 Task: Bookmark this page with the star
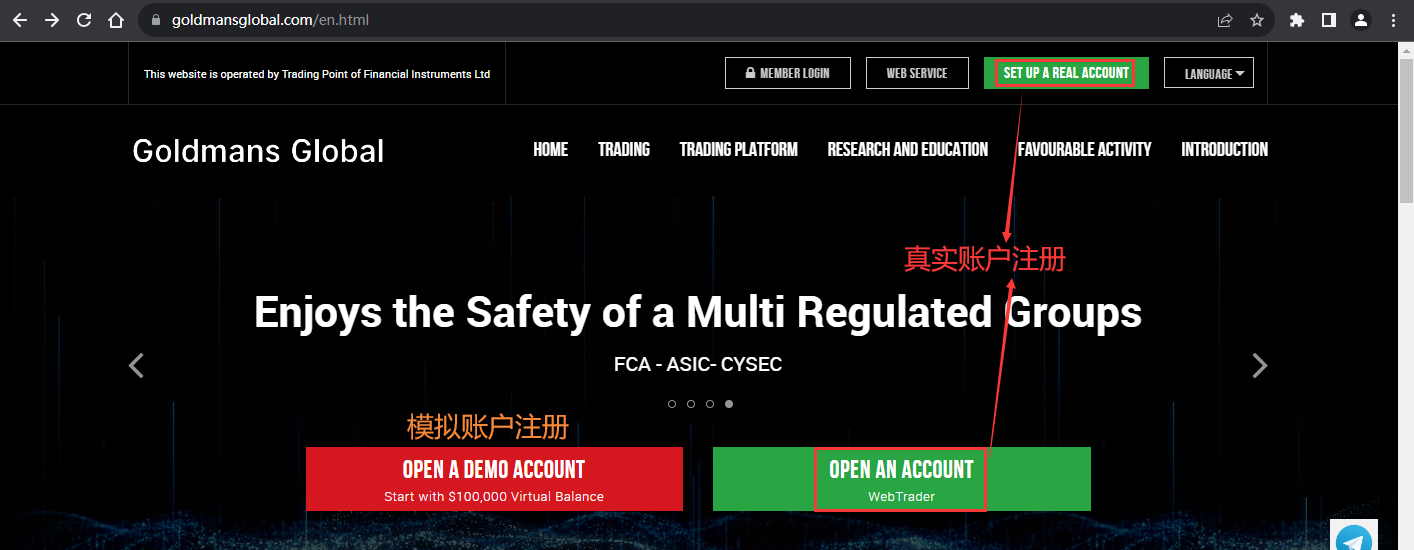(x=1257, y=20)
